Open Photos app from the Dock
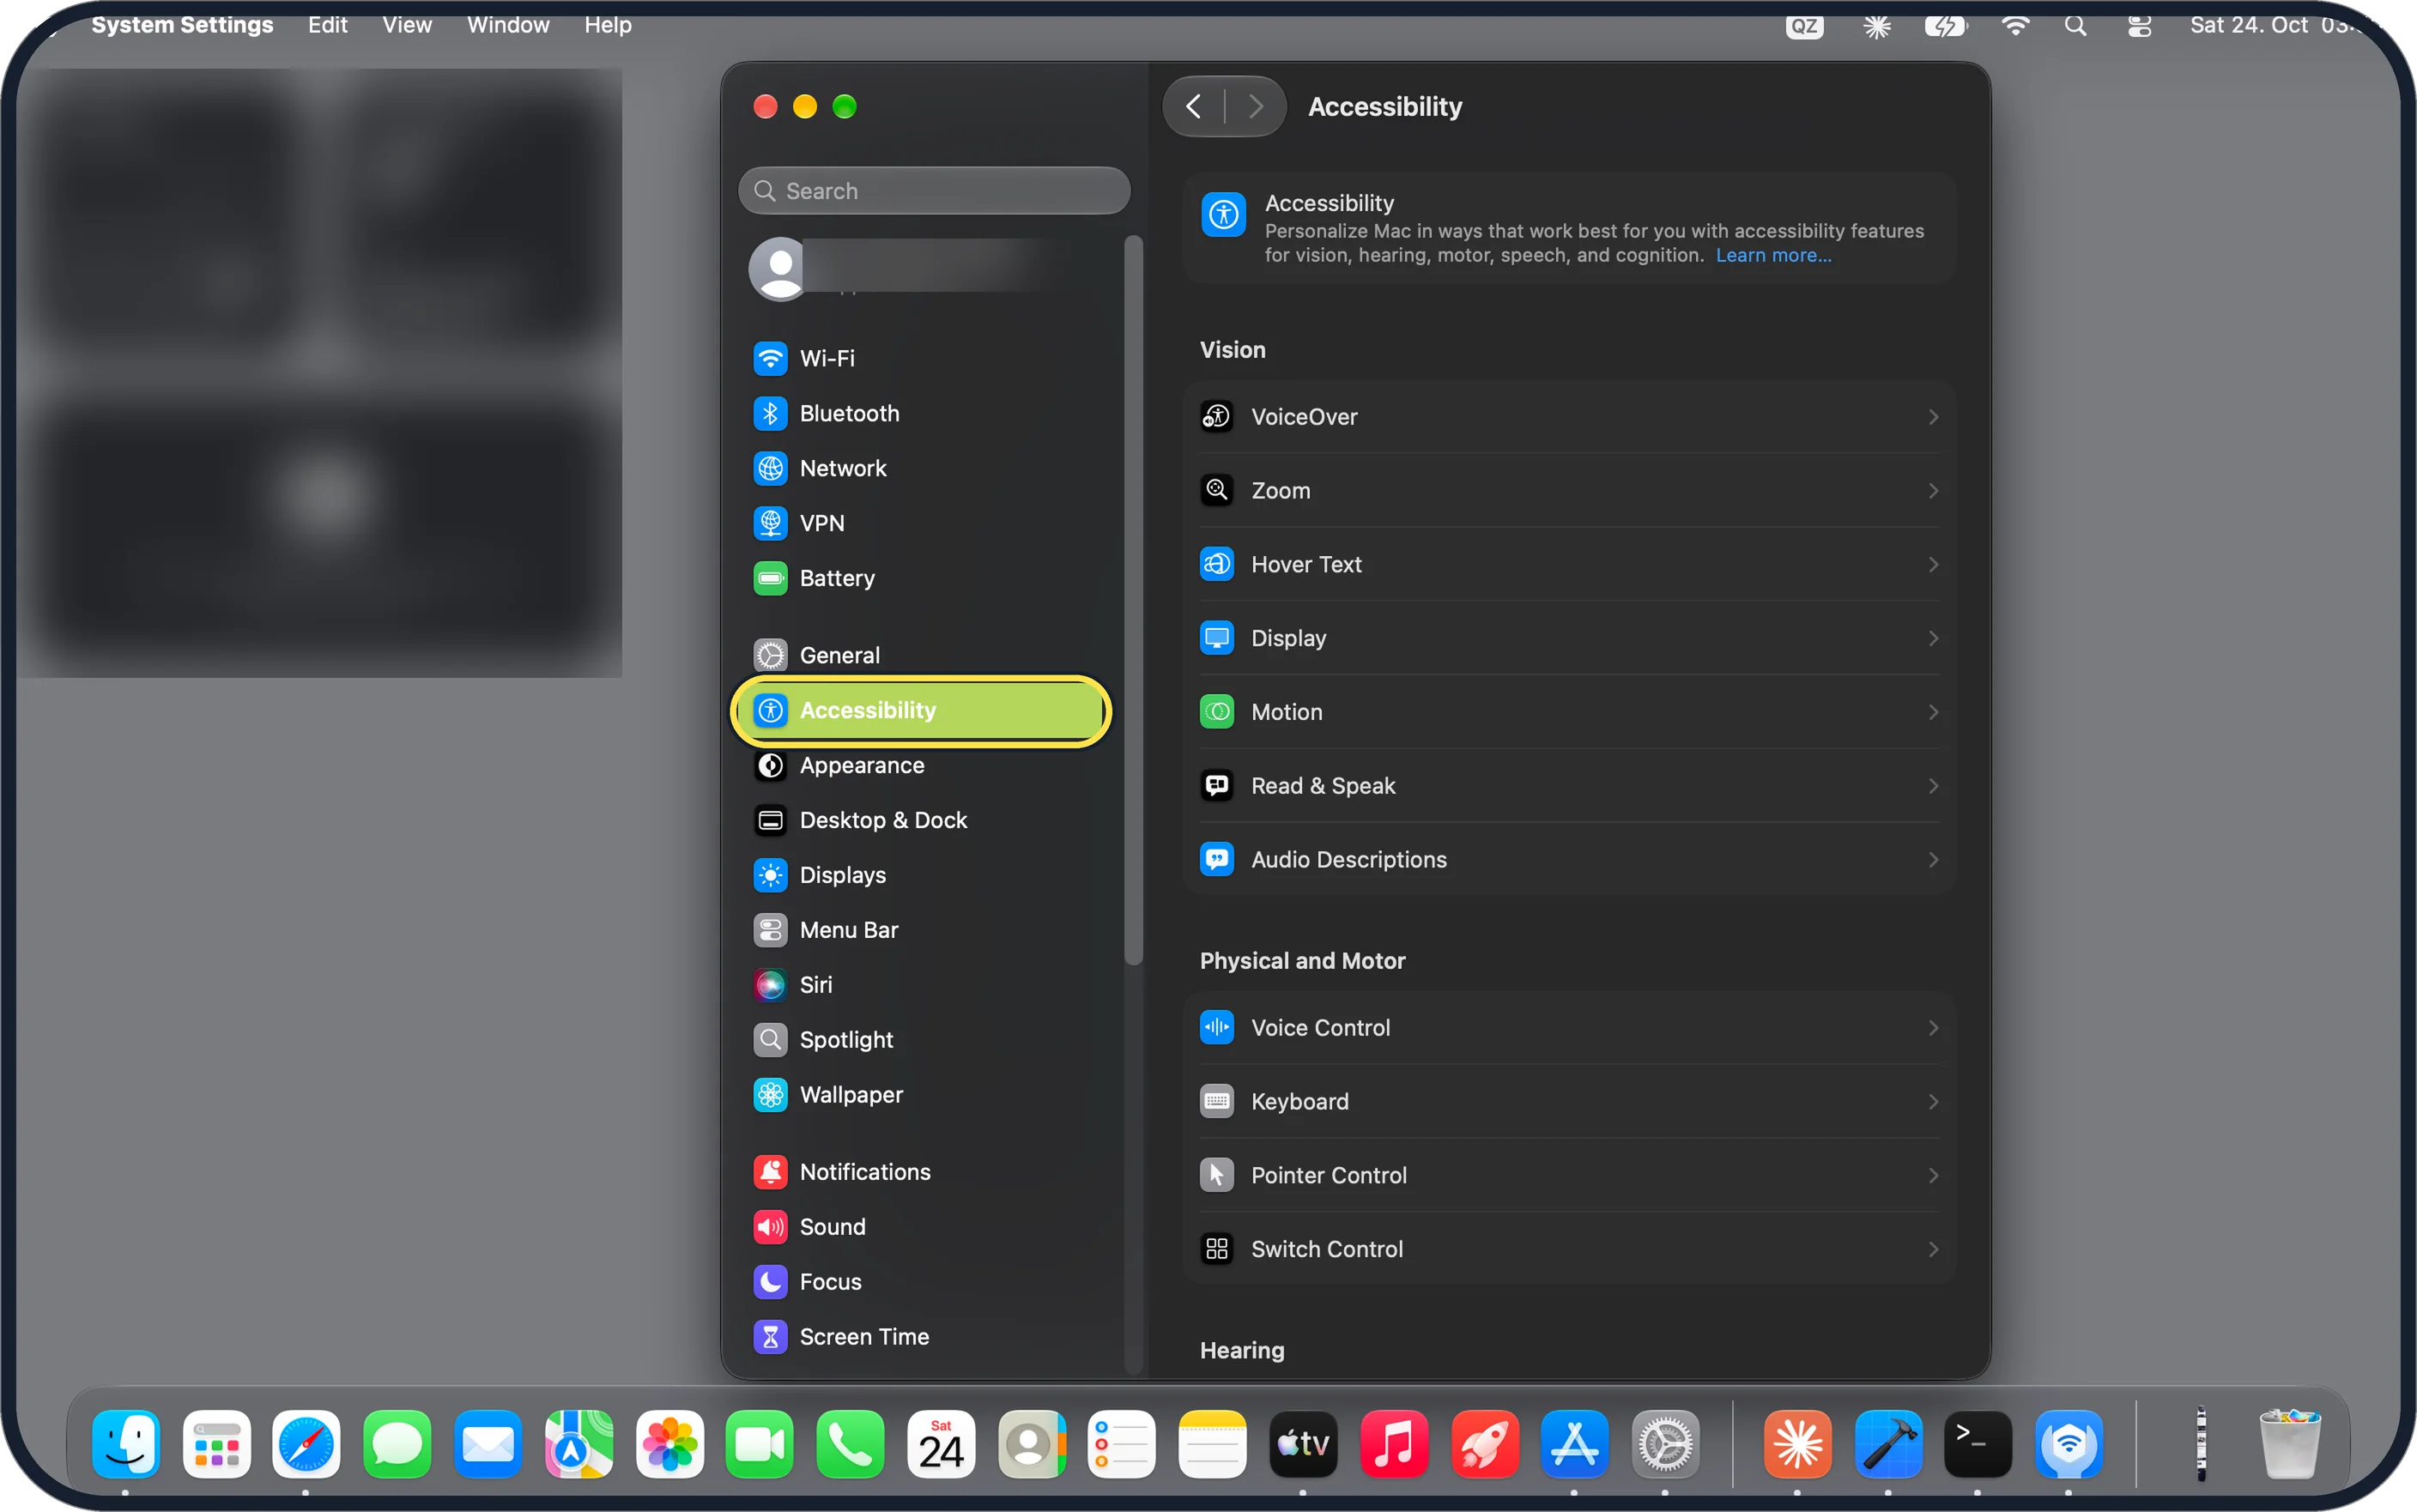 point(669,1444)
